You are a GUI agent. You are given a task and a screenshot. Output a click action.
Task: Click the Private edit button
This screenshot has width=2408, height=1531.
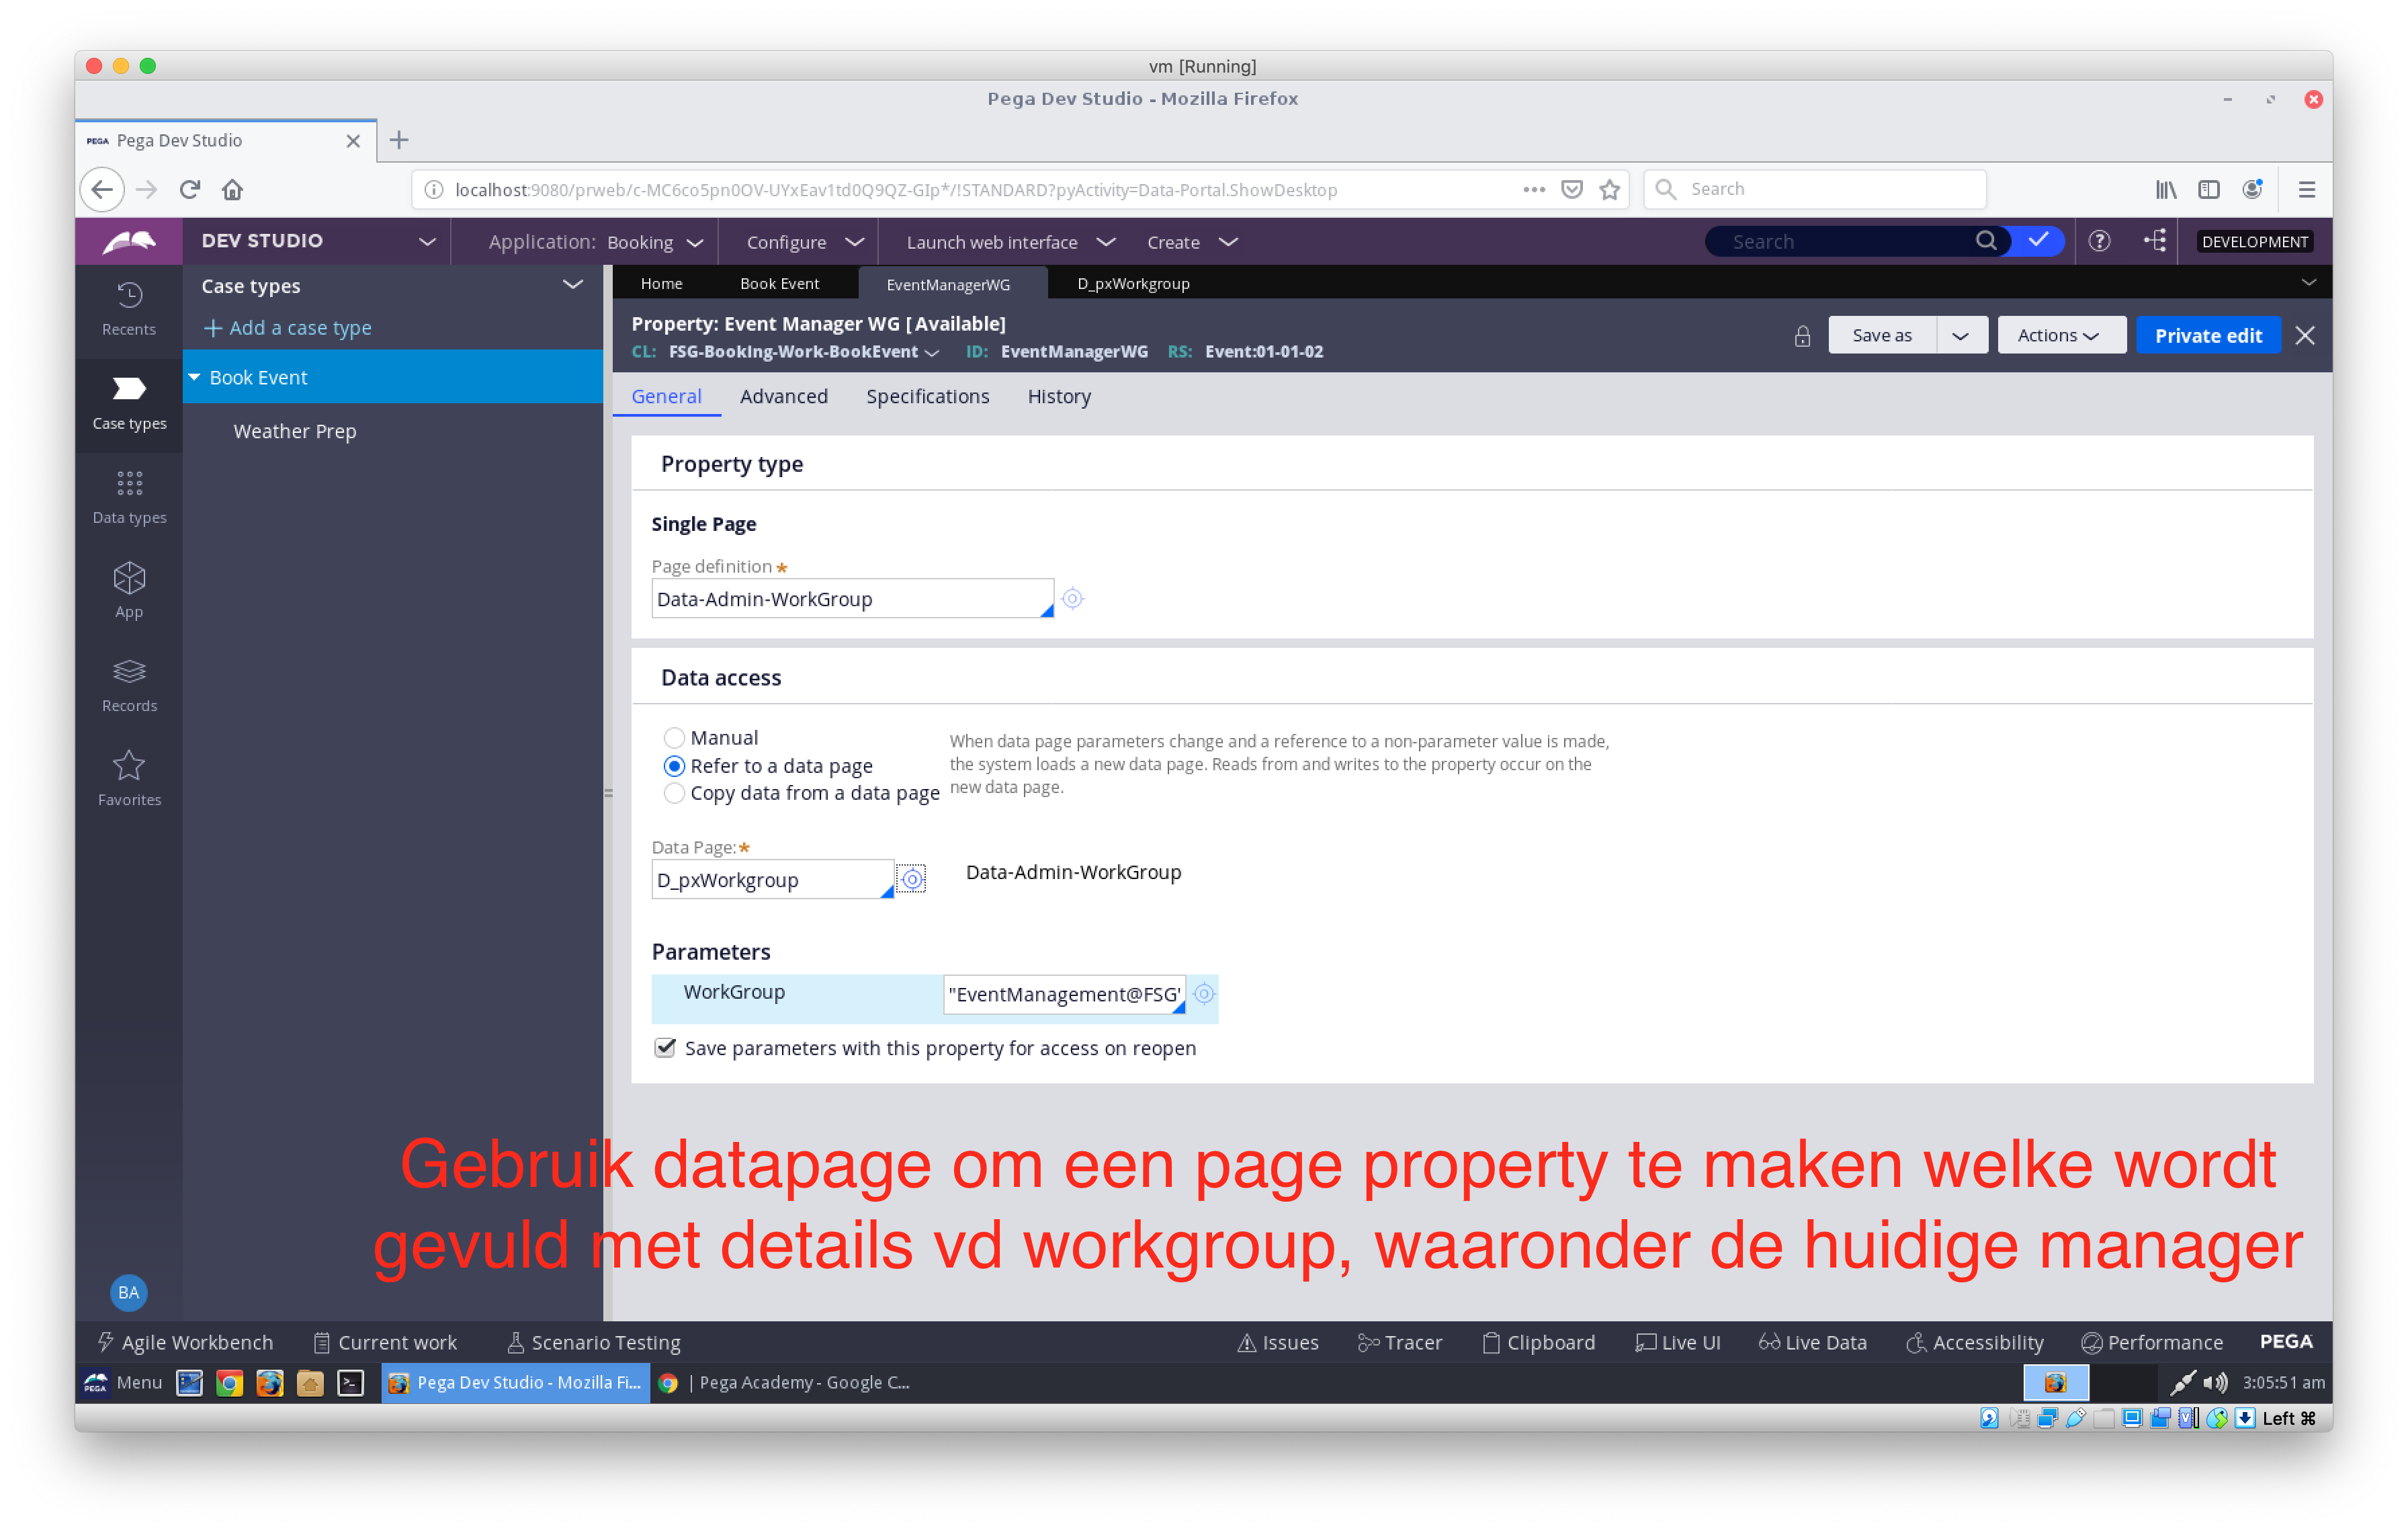click(2208, 335)
